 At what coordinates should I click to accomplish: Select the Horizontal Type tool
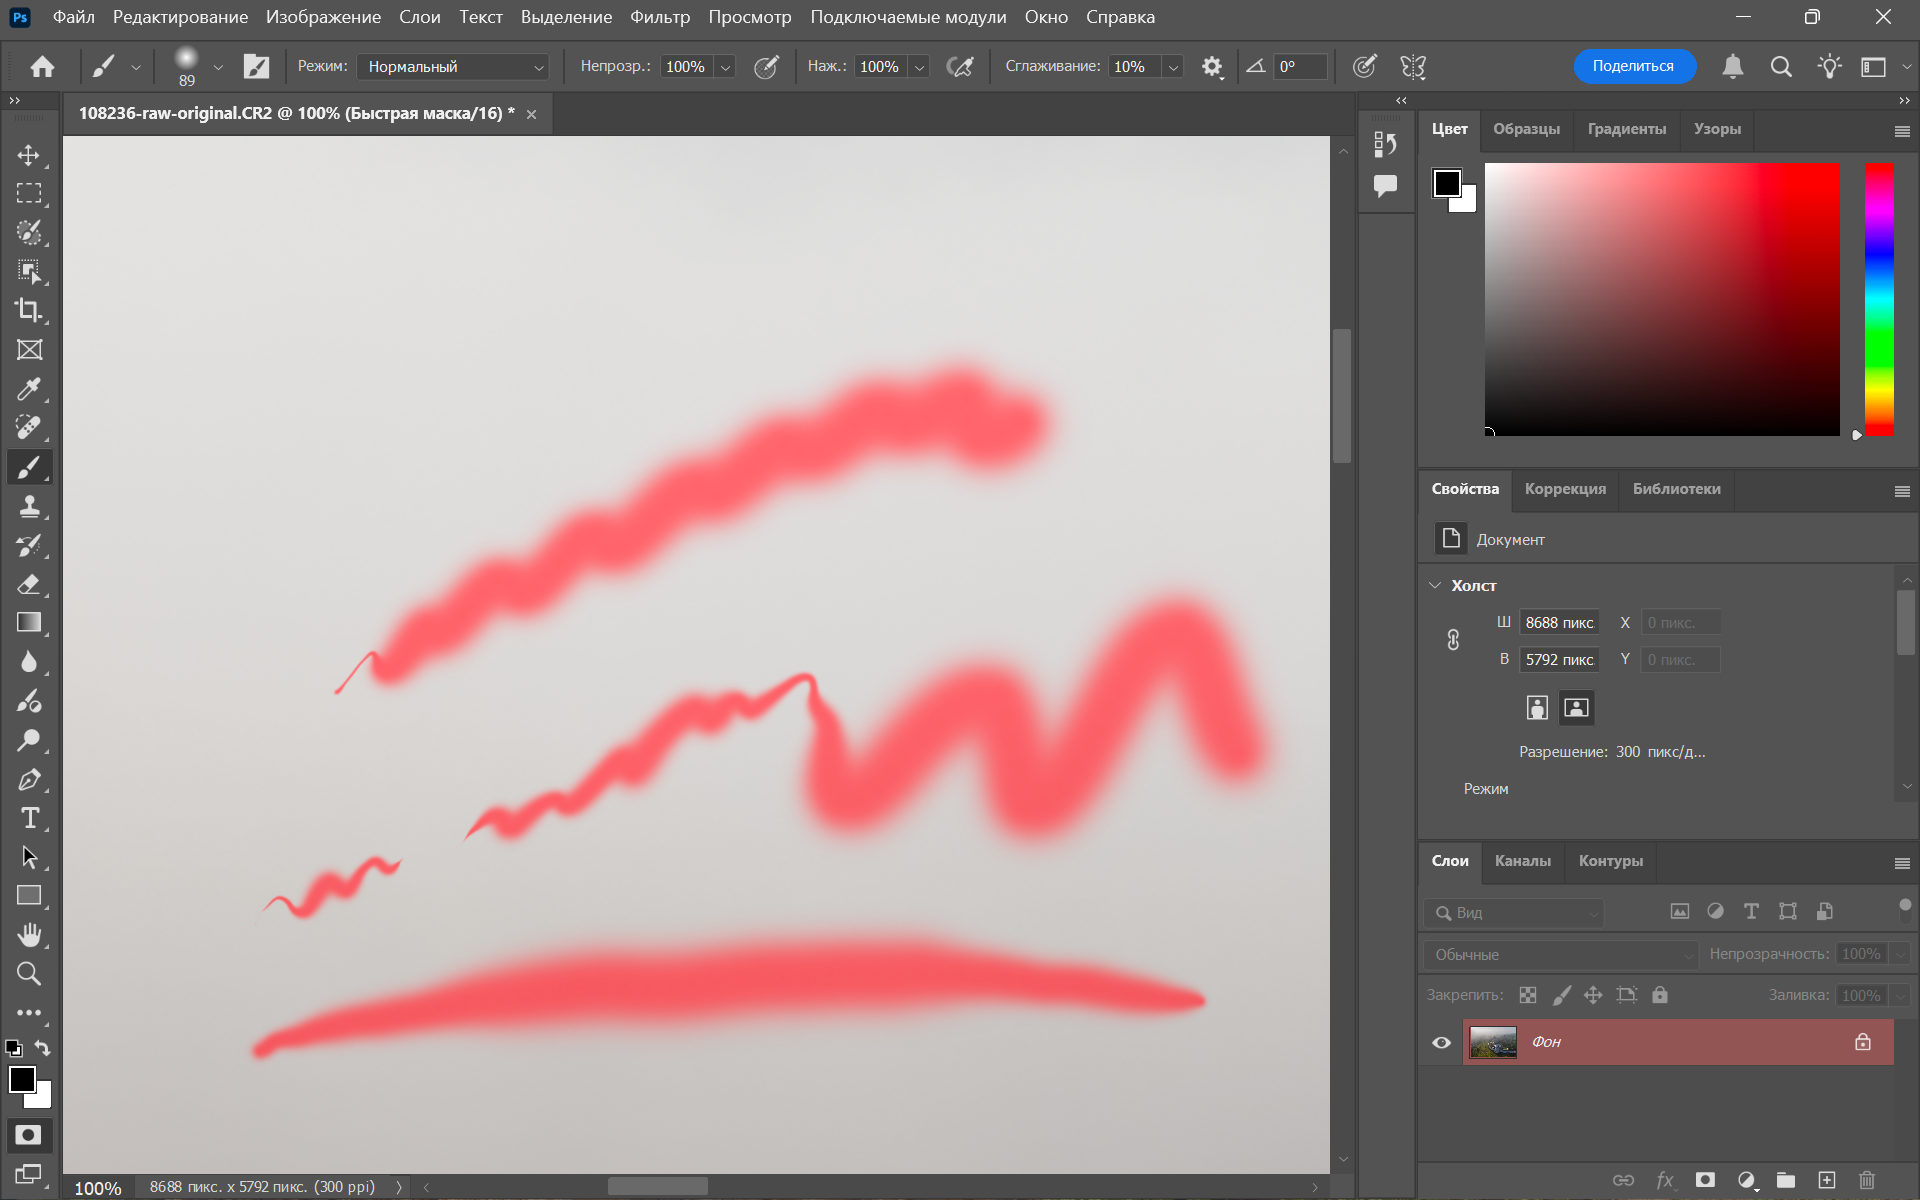(x=29, y=818)
